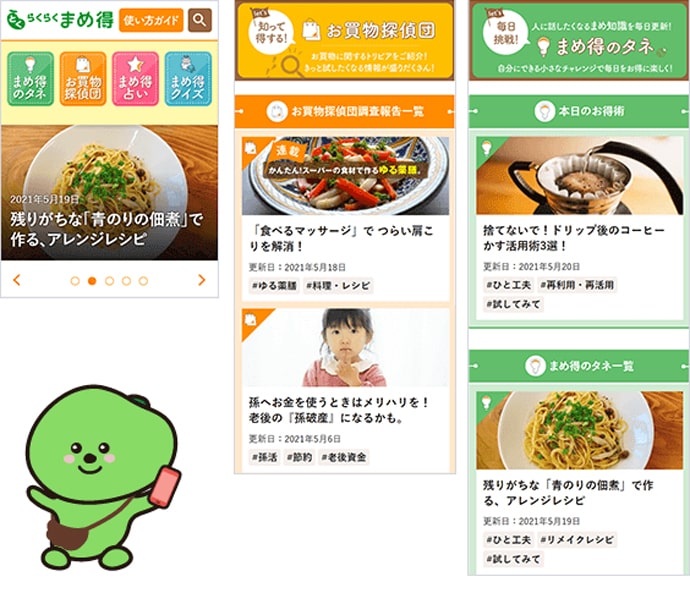Click the まめ得のタネ green banner

pyautogui.click(x=579, y=40)
